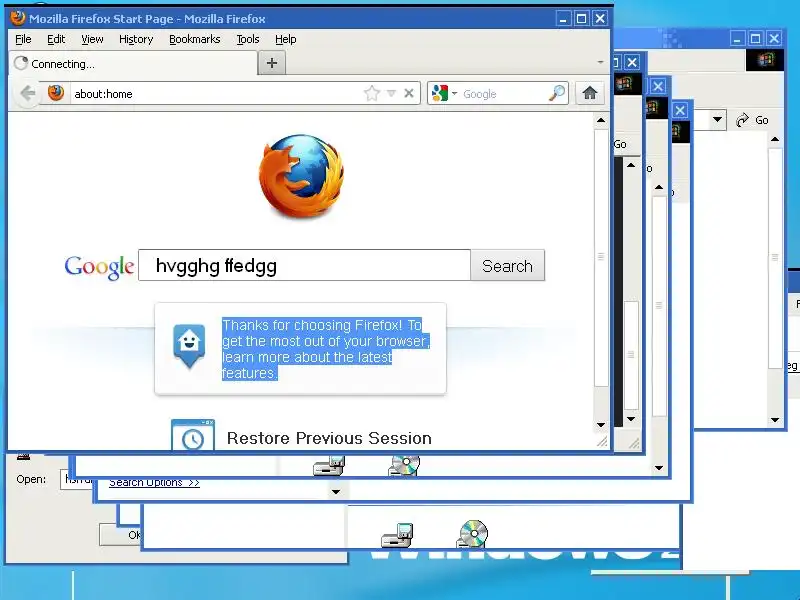Click the list all tabs arrow
The image size is (800, 600).
pyautogui.click(x=601, y=62)
